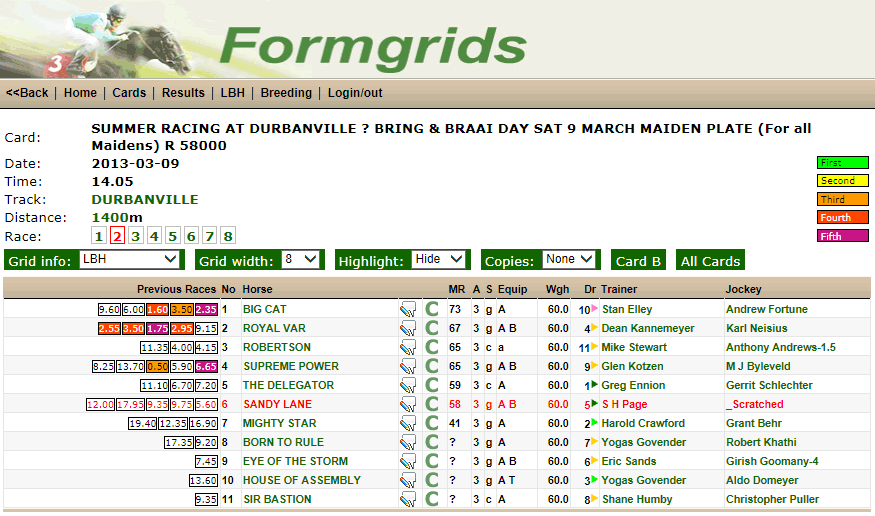This screenshot has height=516, width=875.
Task: Open the Login/out menu item
Action: pyautogui.click(x=355, y=93)
